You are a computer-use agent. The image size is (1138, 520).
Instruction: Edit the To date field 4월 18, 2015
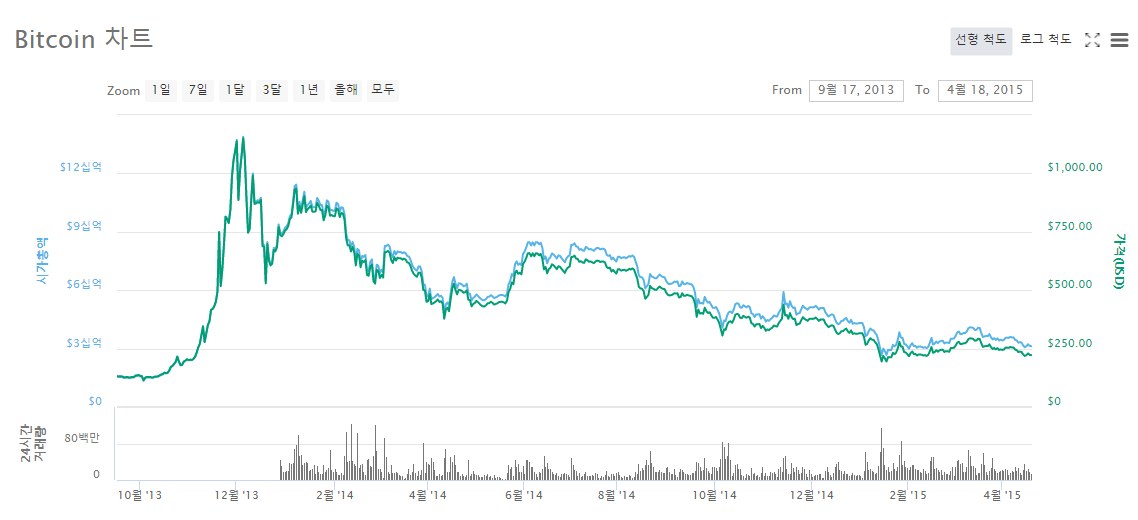pyautogui.click(x=985, y=91)
